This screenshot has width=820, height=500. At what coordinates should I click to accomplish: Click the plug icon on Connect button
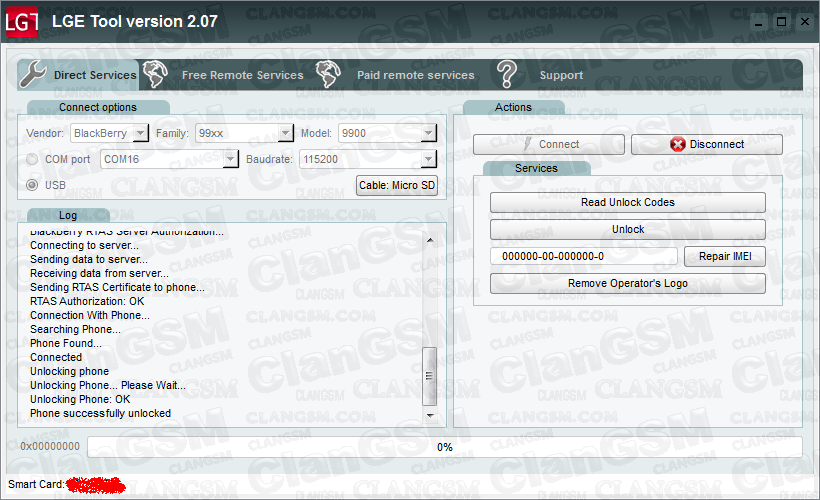[x=528, y=144]
